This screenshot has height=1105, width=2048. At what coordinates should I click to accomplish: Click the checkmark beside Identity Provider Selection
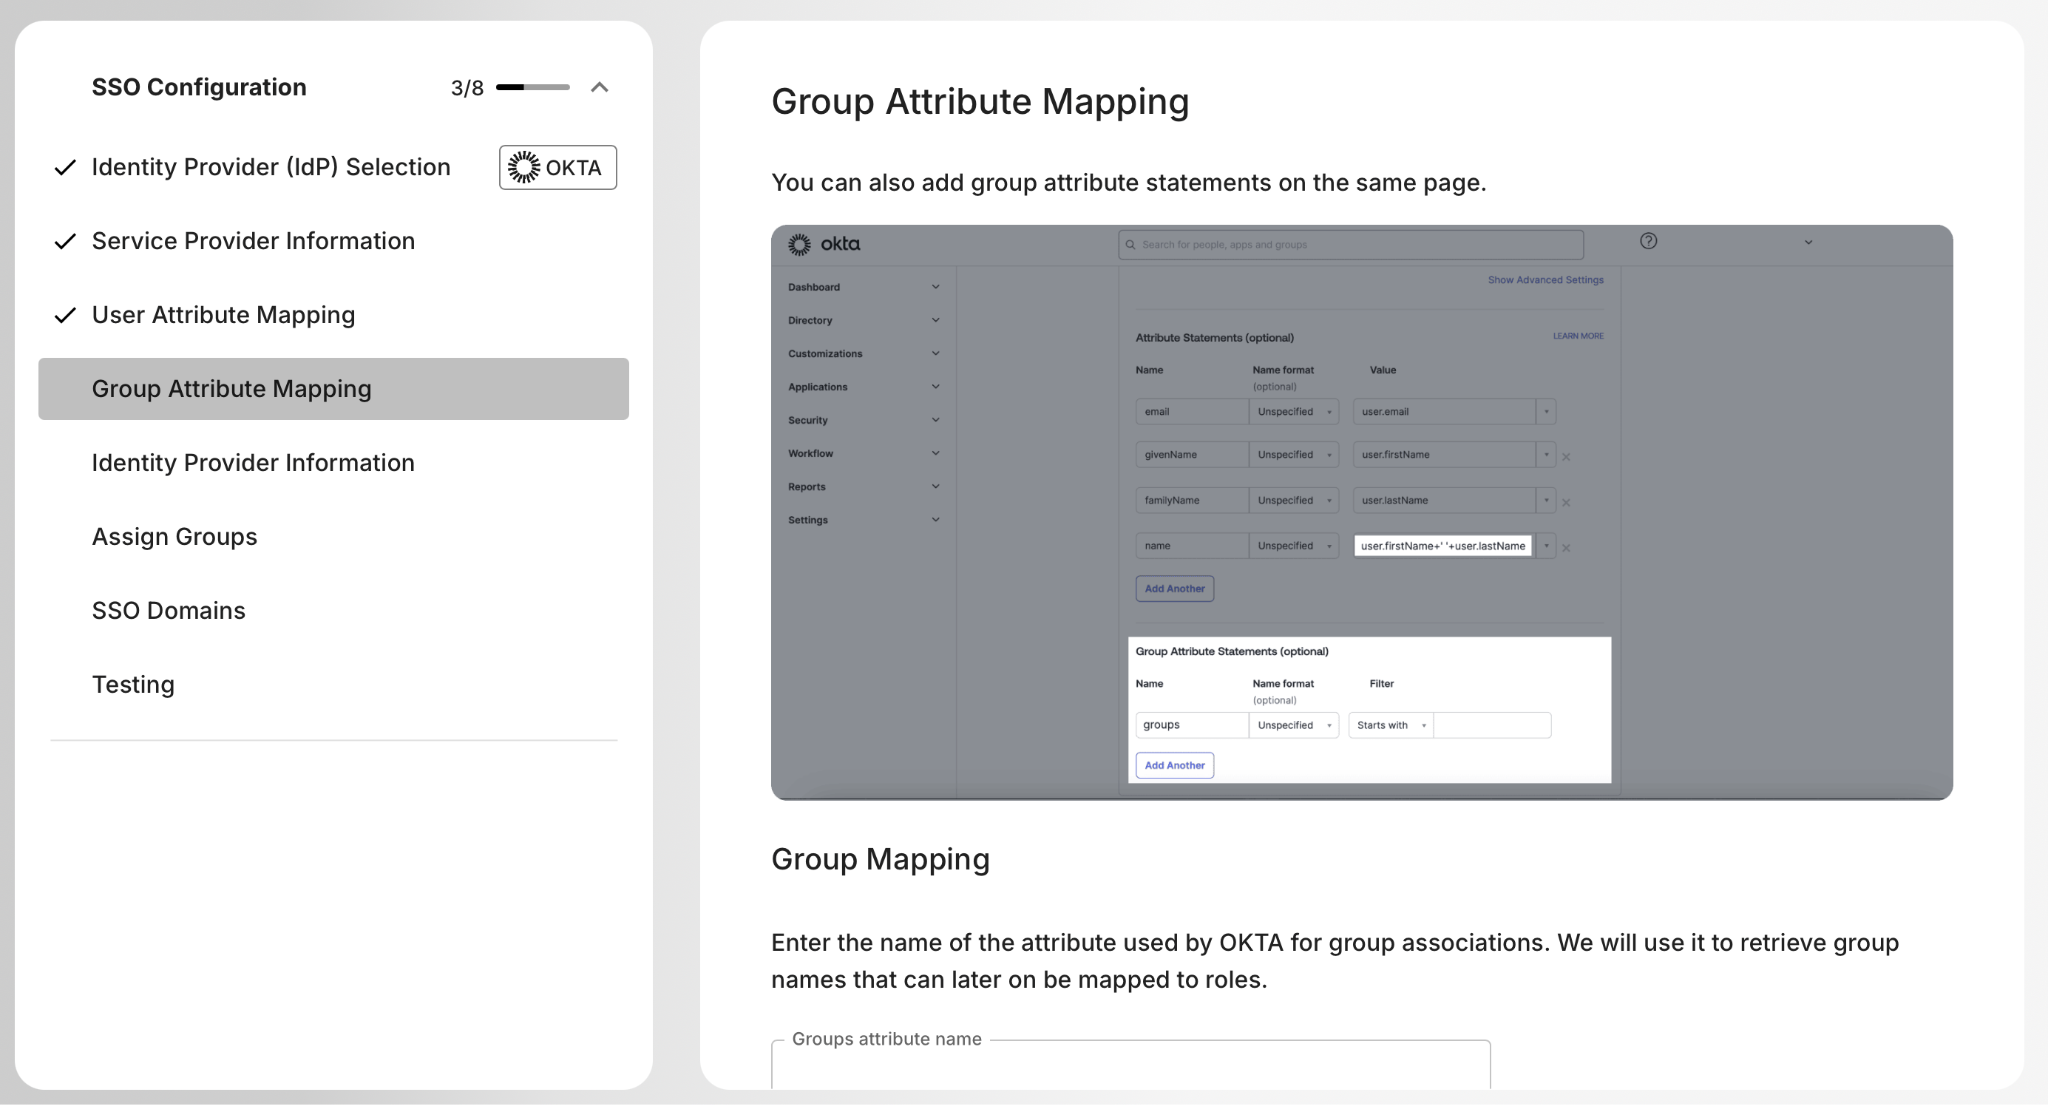click(65, 168)
